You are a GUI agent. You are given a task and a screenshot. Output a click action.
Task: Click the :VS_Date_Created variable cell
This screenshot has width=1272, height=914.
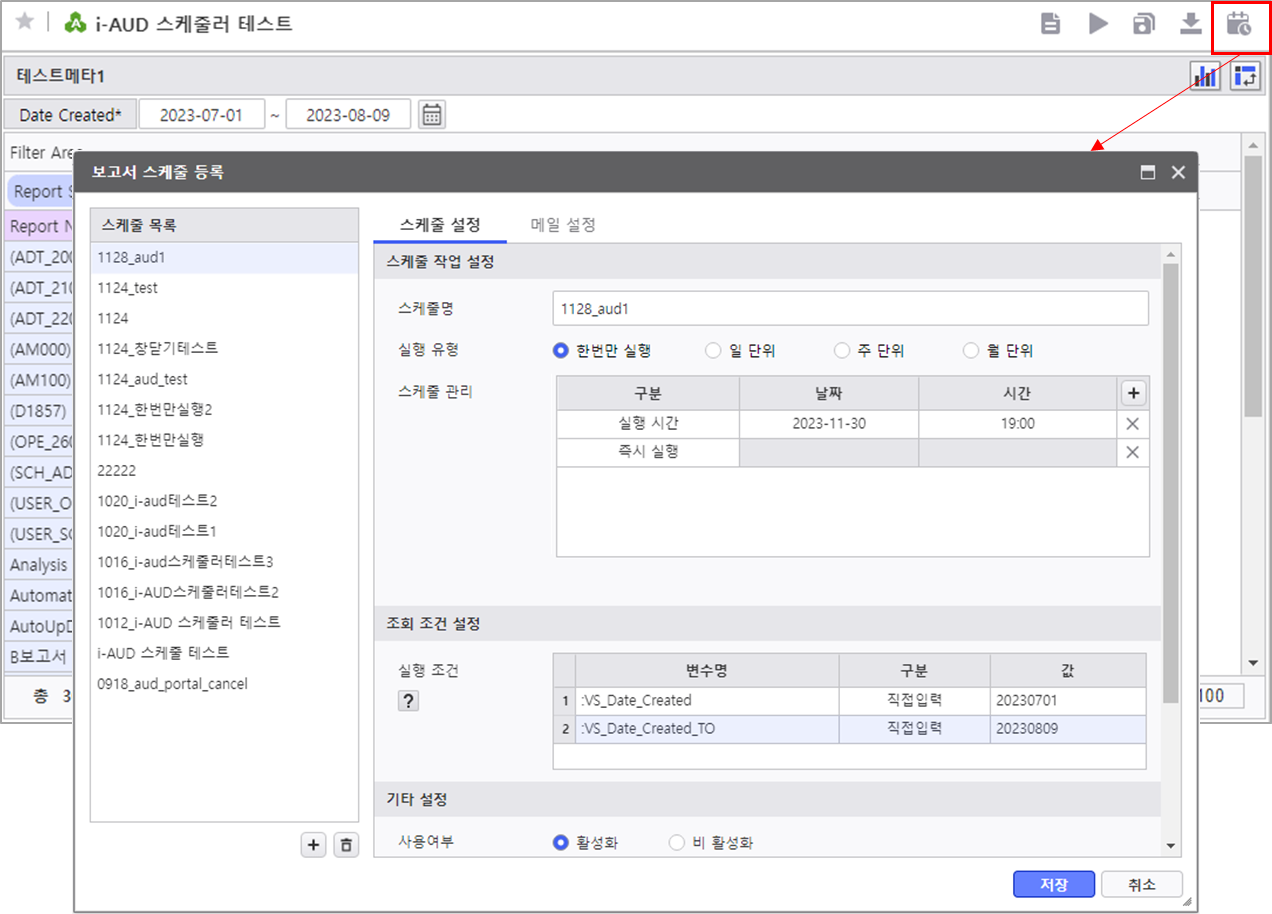(x=707, y=700)
